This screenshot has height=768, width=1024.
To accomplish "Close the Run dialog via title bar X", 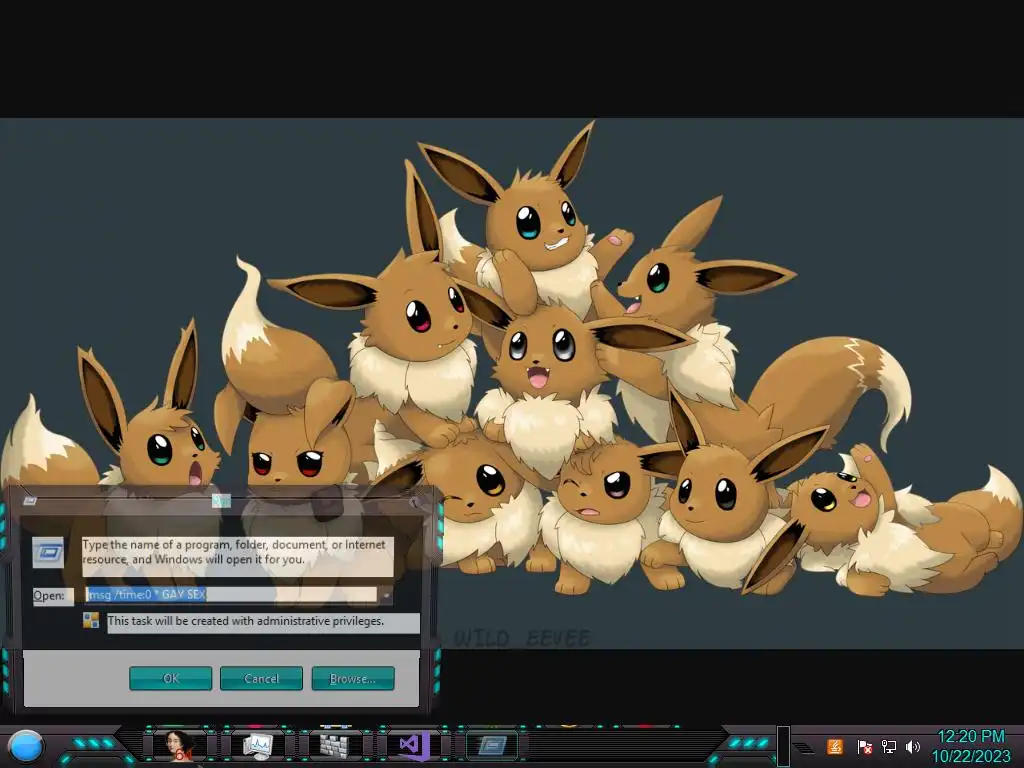I will (413, 502).
